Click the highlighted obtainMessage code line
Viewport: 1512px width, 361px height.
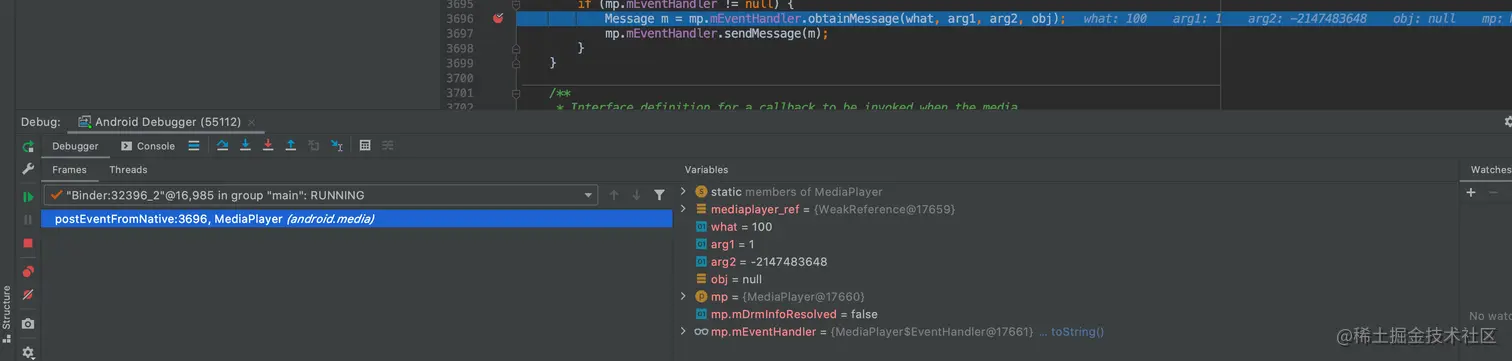(835, 19)
